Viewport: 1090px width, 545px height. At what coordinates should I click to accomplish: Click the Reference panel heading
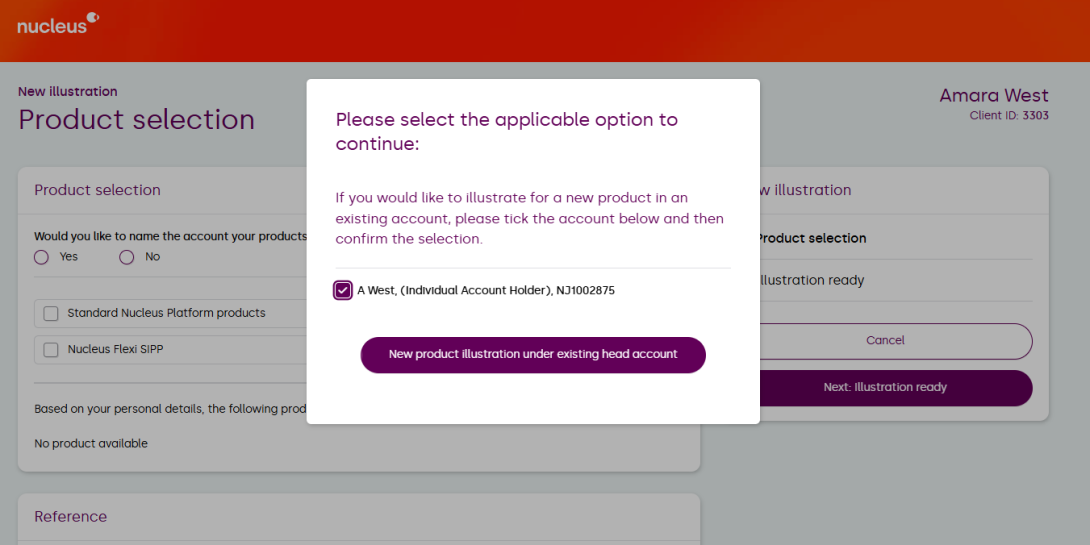click(x=70, y=517)
